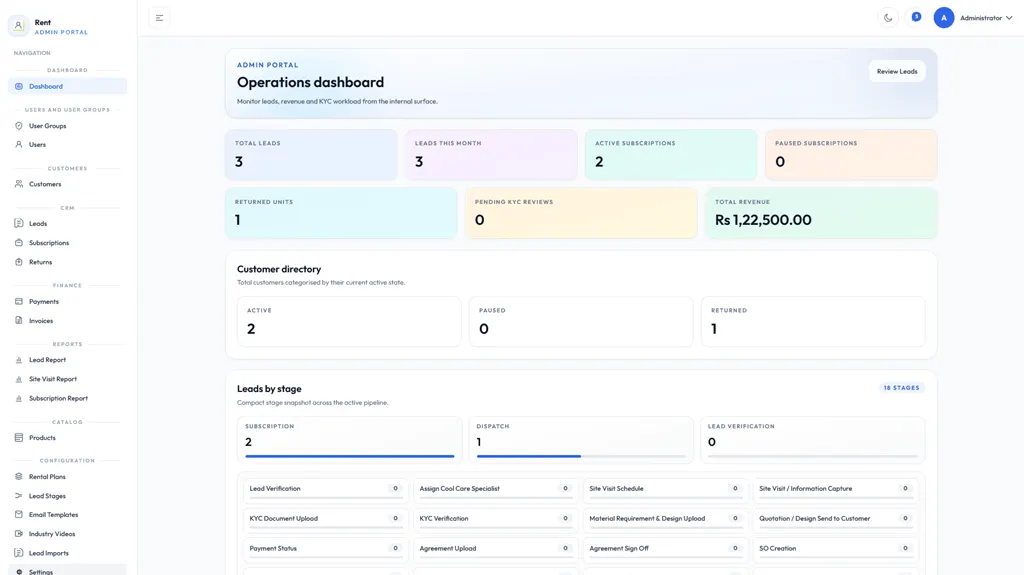Click the Total Revenue stat card
Image resolution: width=1024 pixels, height=575 pixels.
pos(822,213)
